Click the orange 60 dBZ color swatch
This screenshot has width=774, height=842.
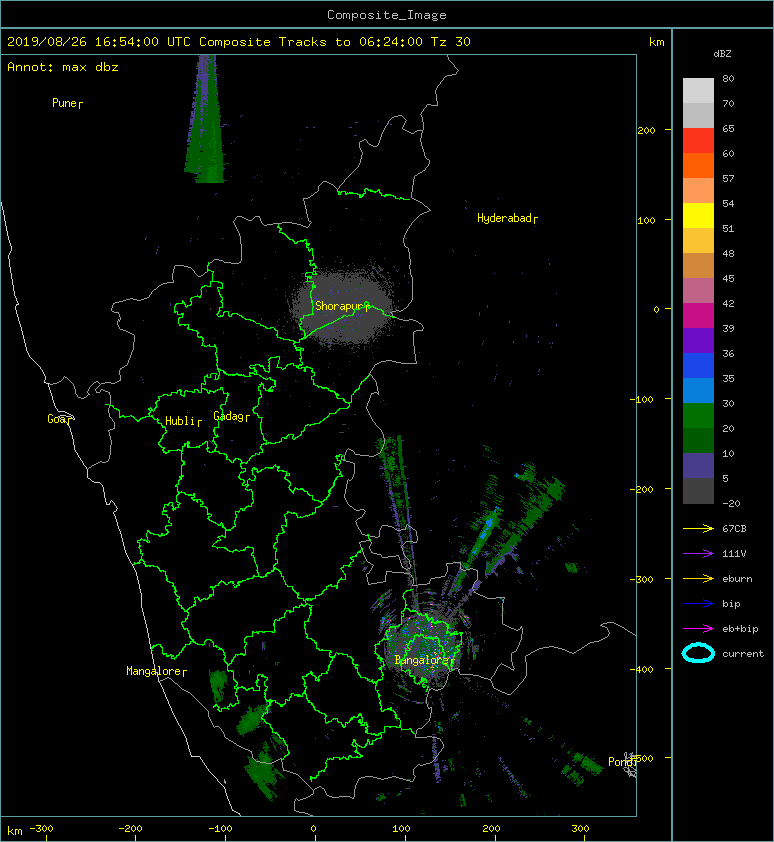(x=698, y=165)
